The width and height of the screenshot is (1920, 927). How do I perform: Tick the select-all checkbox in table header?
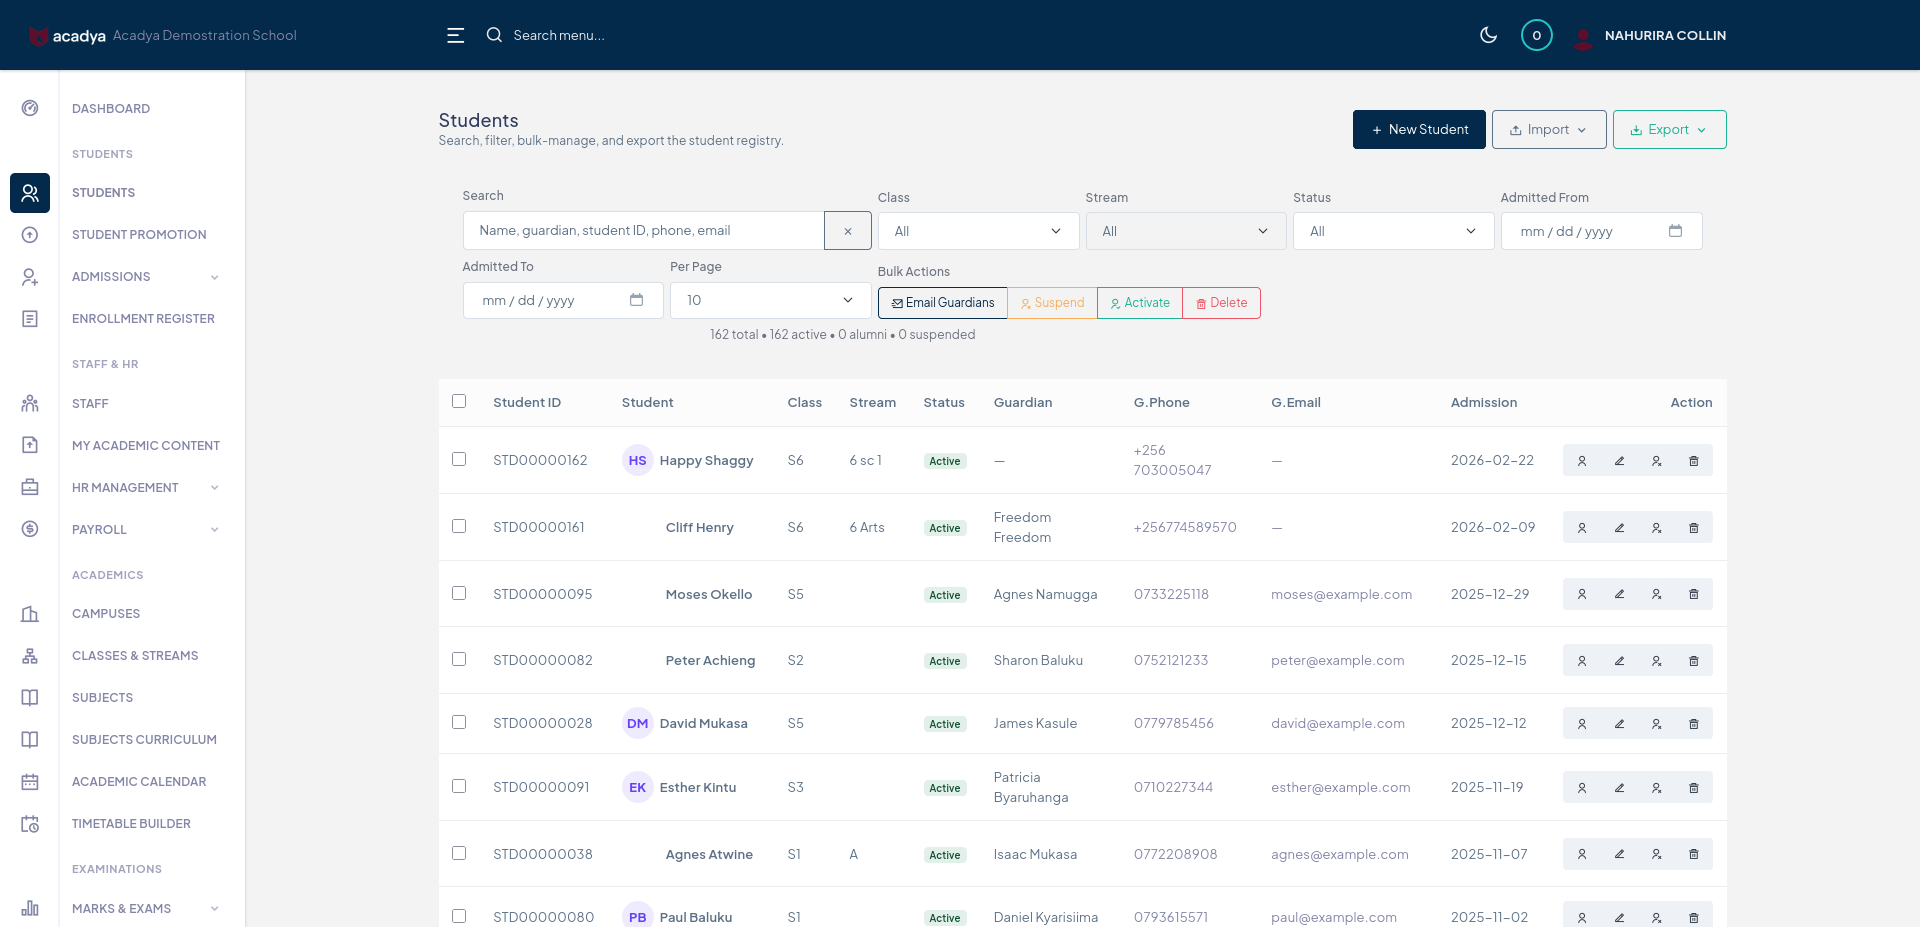(x=459, y=401)
